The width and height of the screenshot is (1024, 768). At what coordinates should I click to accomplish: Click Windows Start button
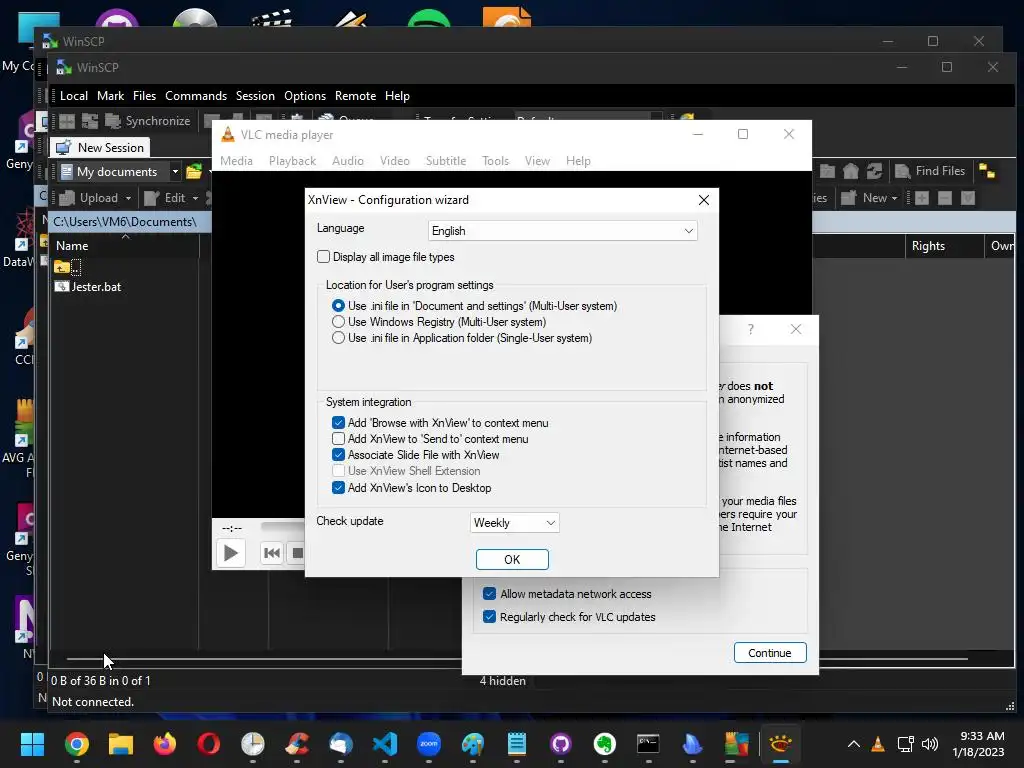(32, 744)
